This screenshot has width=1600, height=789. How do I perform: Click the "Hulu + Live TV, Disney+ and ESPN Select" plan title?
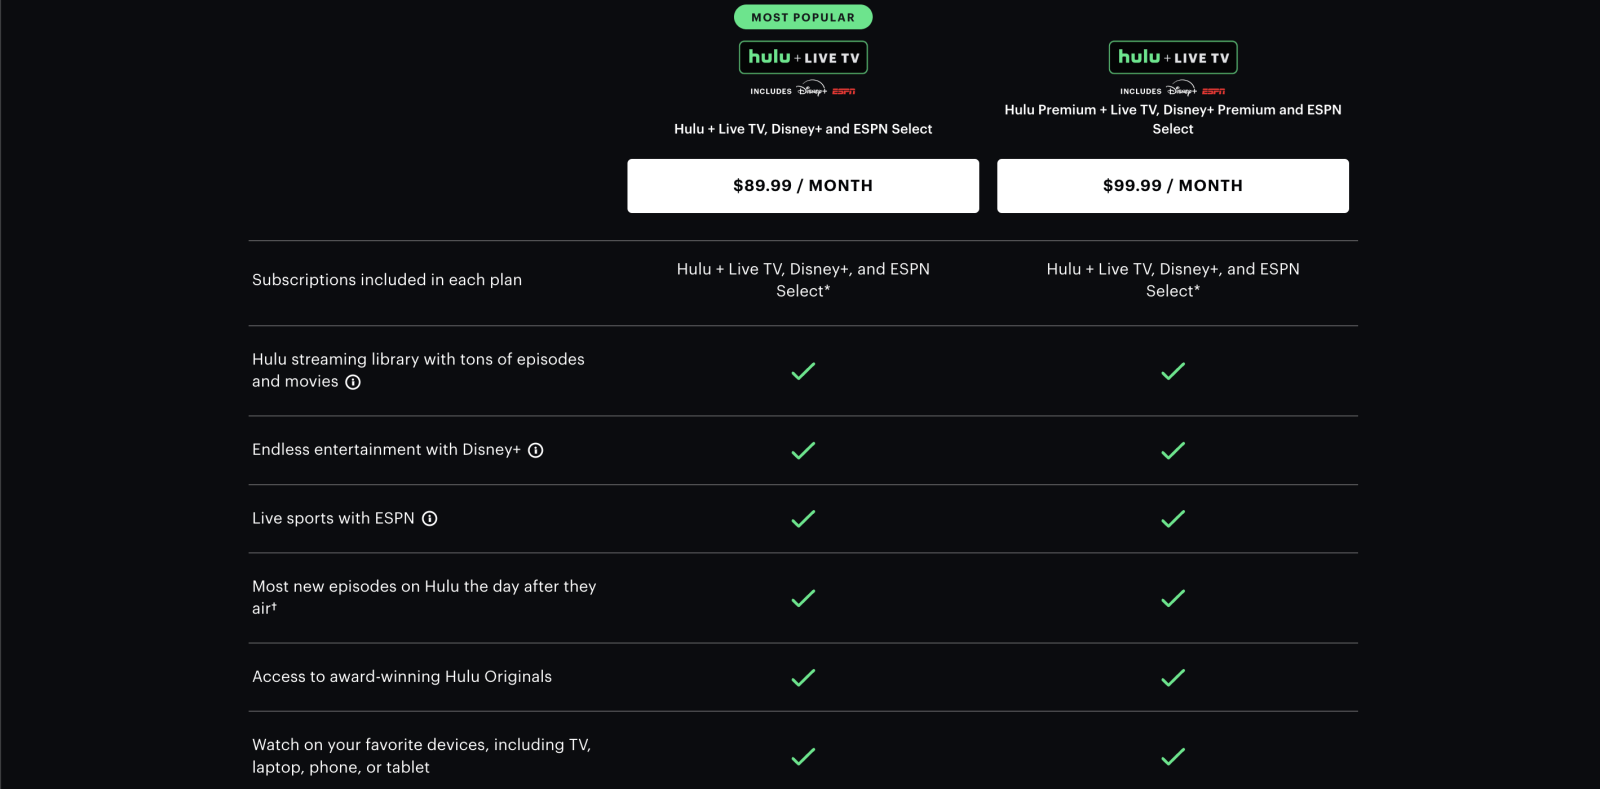click(x=803, y=129)
